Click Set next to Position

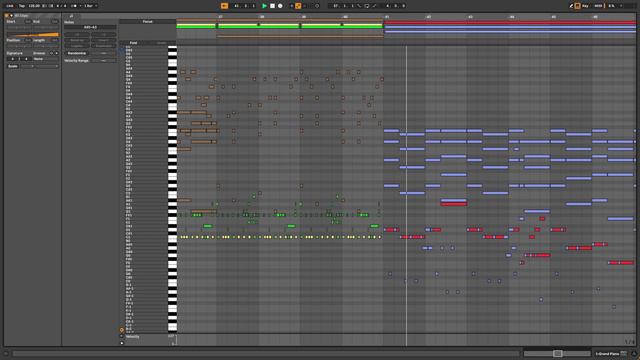click(28, 40)
